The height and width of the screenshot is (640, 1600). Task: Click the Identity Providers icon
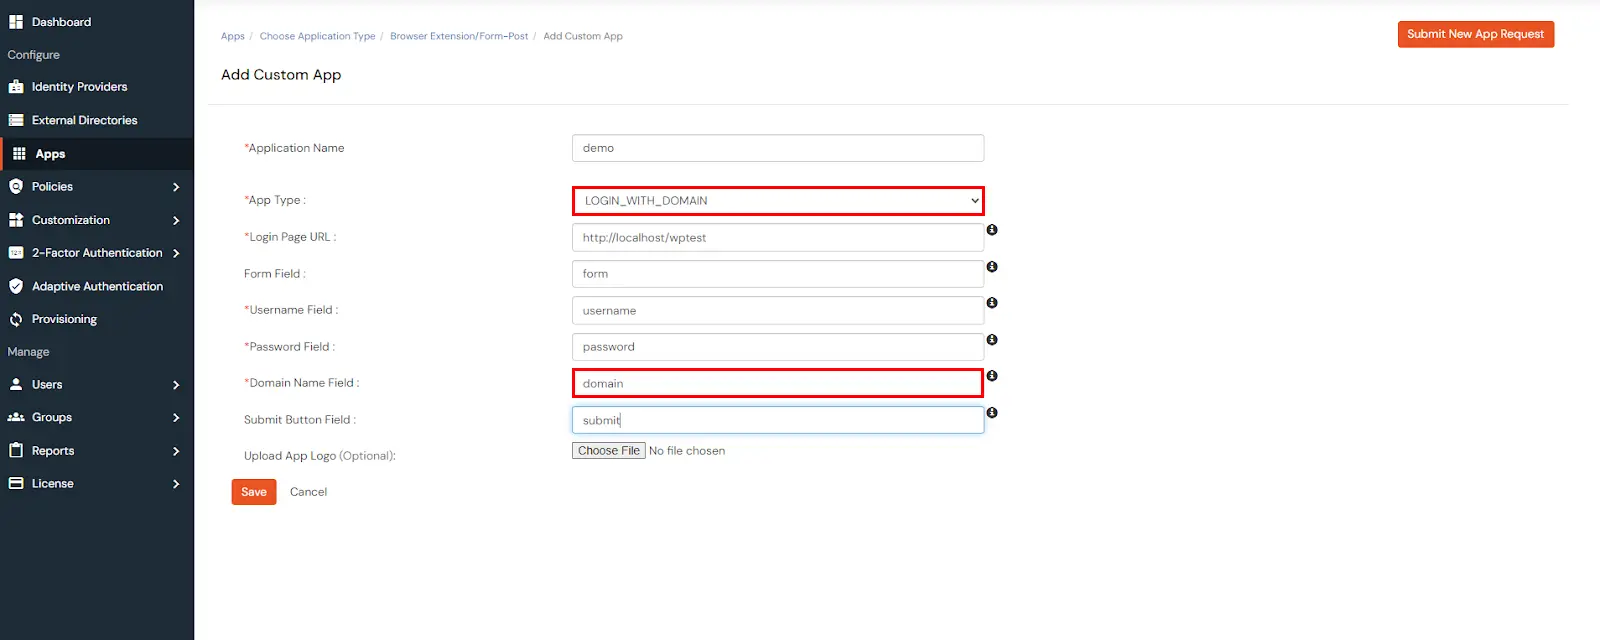click(x=16, y=87)
